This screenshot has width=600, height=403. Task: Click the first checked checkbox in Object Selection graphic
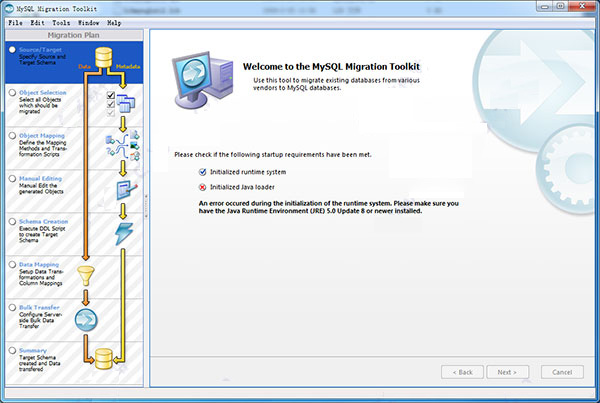(111, 95)
